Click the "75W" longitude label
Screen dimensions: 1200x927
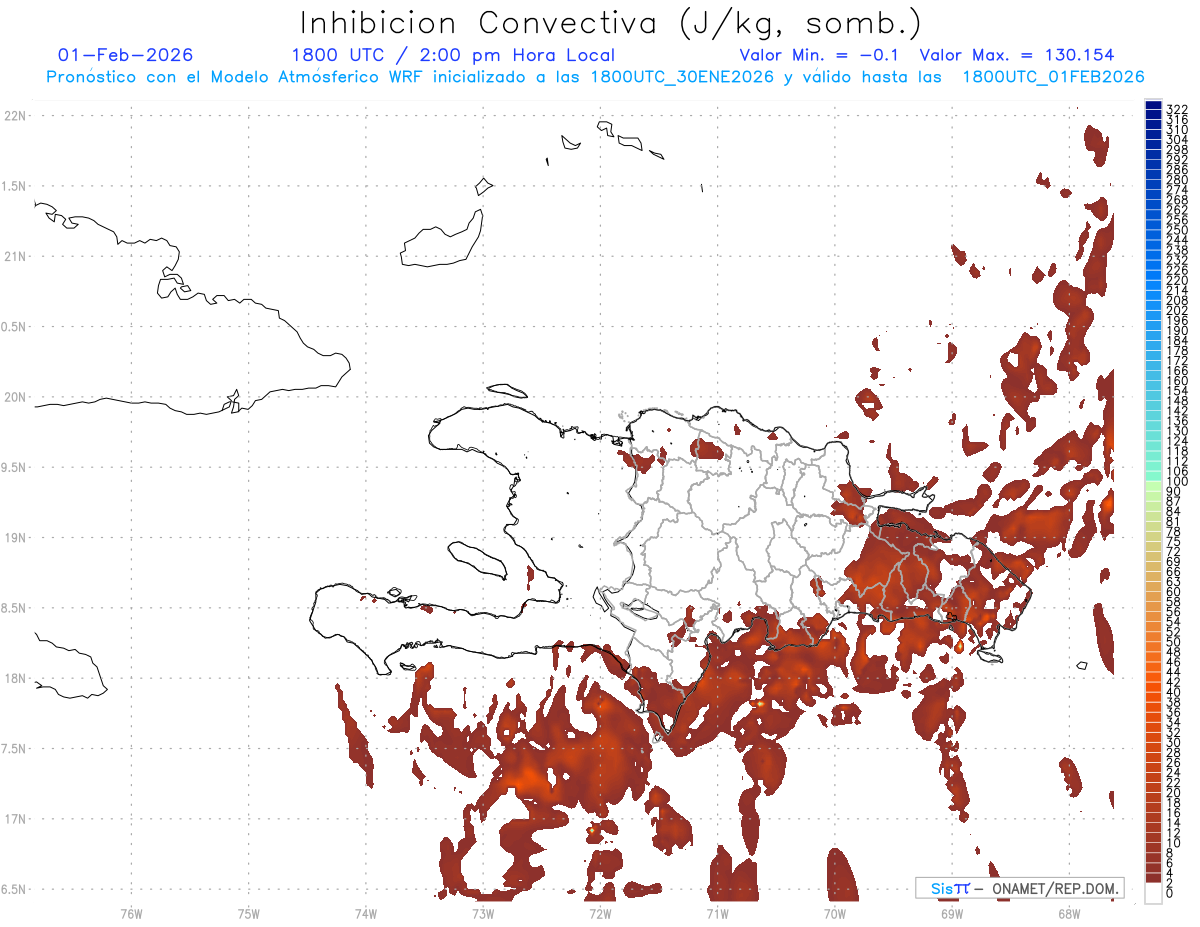coord(248,913)
